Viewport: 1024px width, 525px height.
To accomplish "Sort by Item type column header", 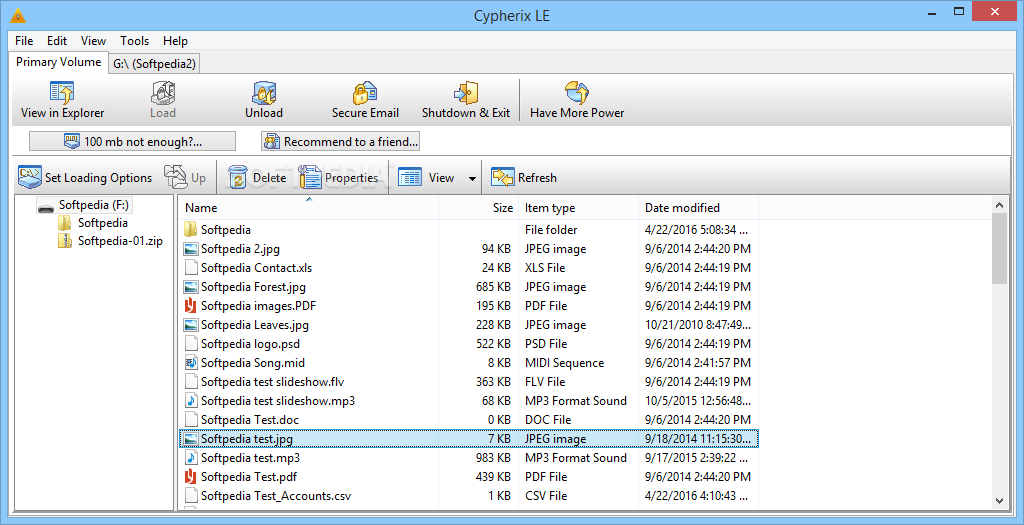I will pyautogui.click(x=579, y=208).
